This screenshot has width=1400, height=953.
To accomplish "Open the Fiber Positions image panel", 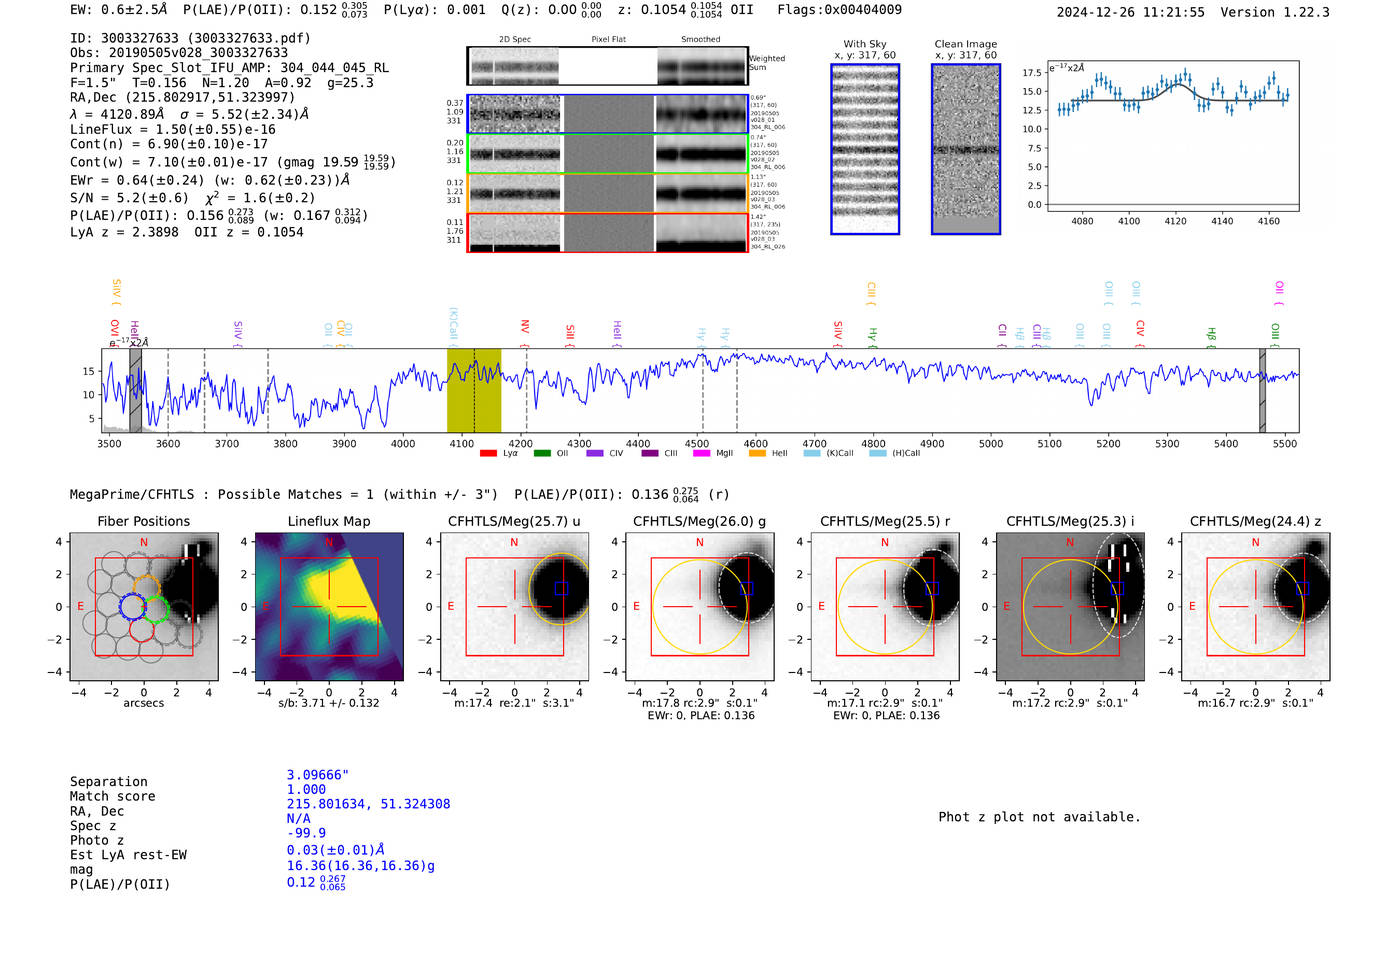I will coord(144,607).
